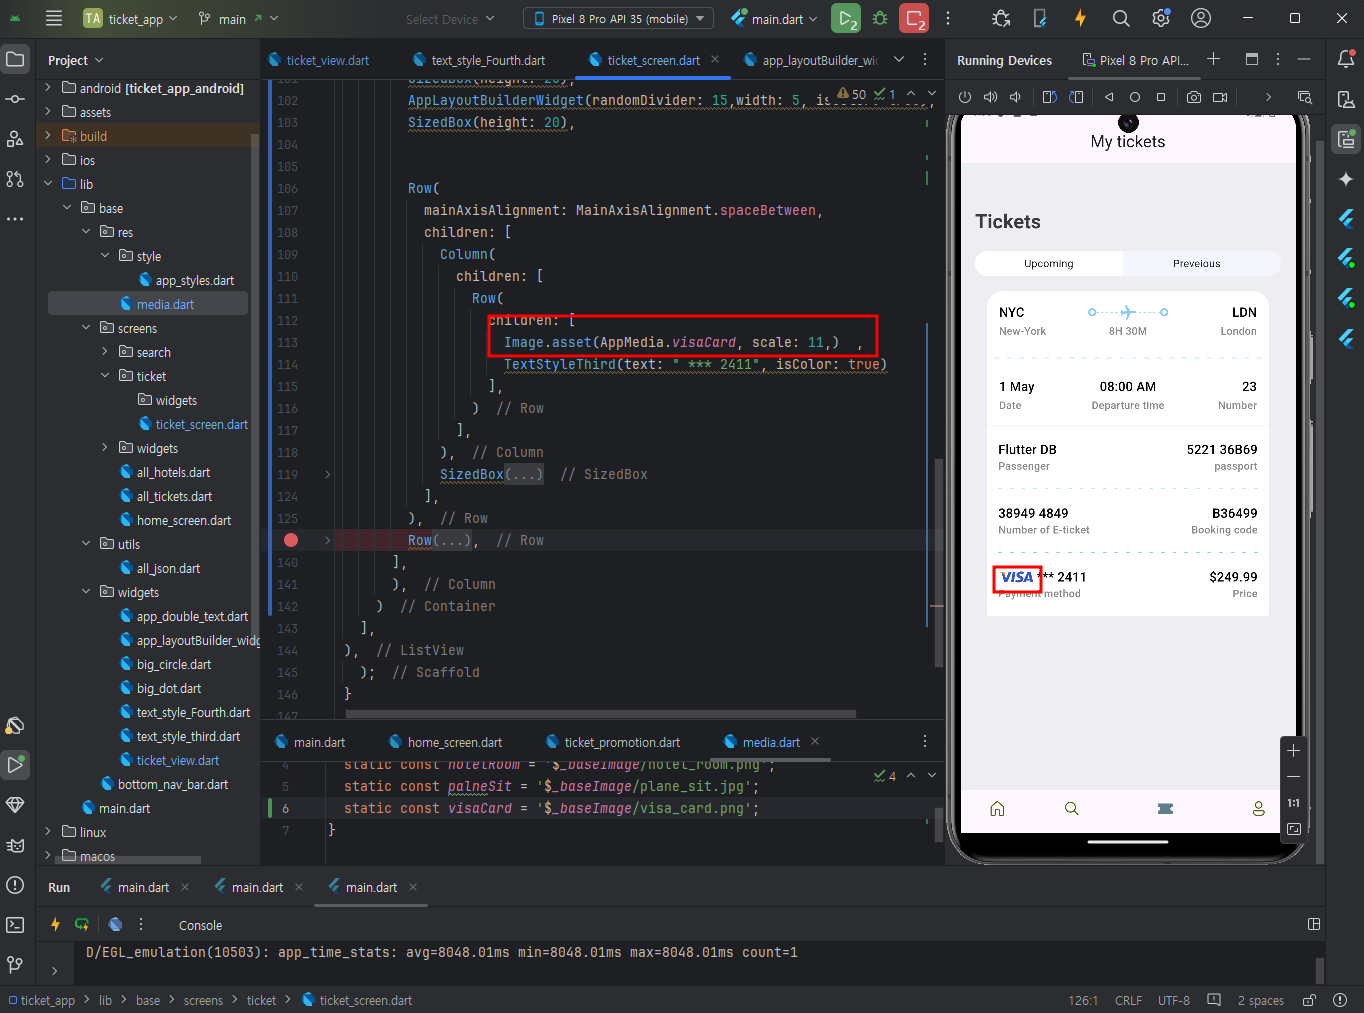
Task: Tap the emulator home circle button
Action: pyautogui.click(x=1135, y=97)
